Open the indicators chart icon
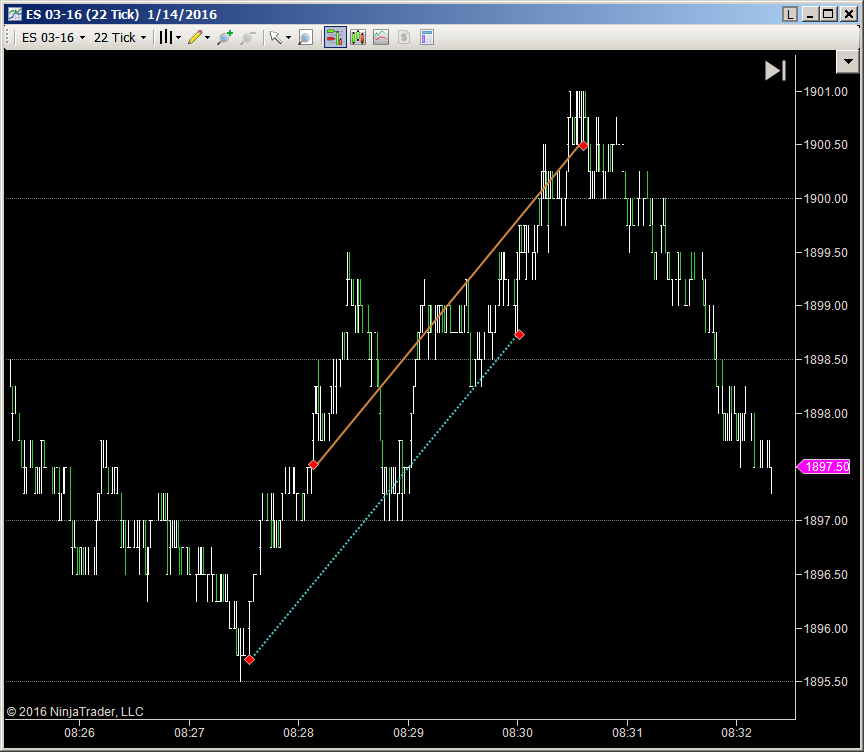Viewport: 864px width, 752px height. 381,37
